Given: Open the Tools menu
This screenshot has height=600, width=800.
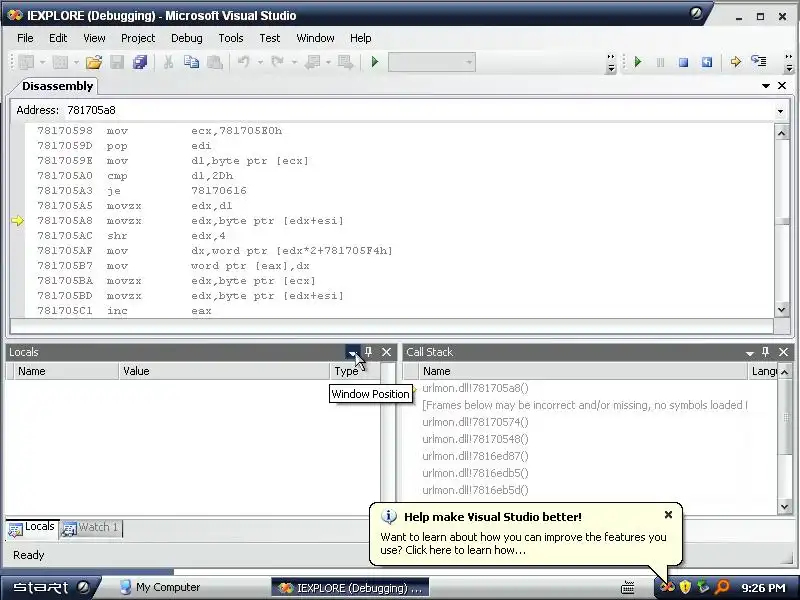Looking at the screenshot, I should 231,38.
